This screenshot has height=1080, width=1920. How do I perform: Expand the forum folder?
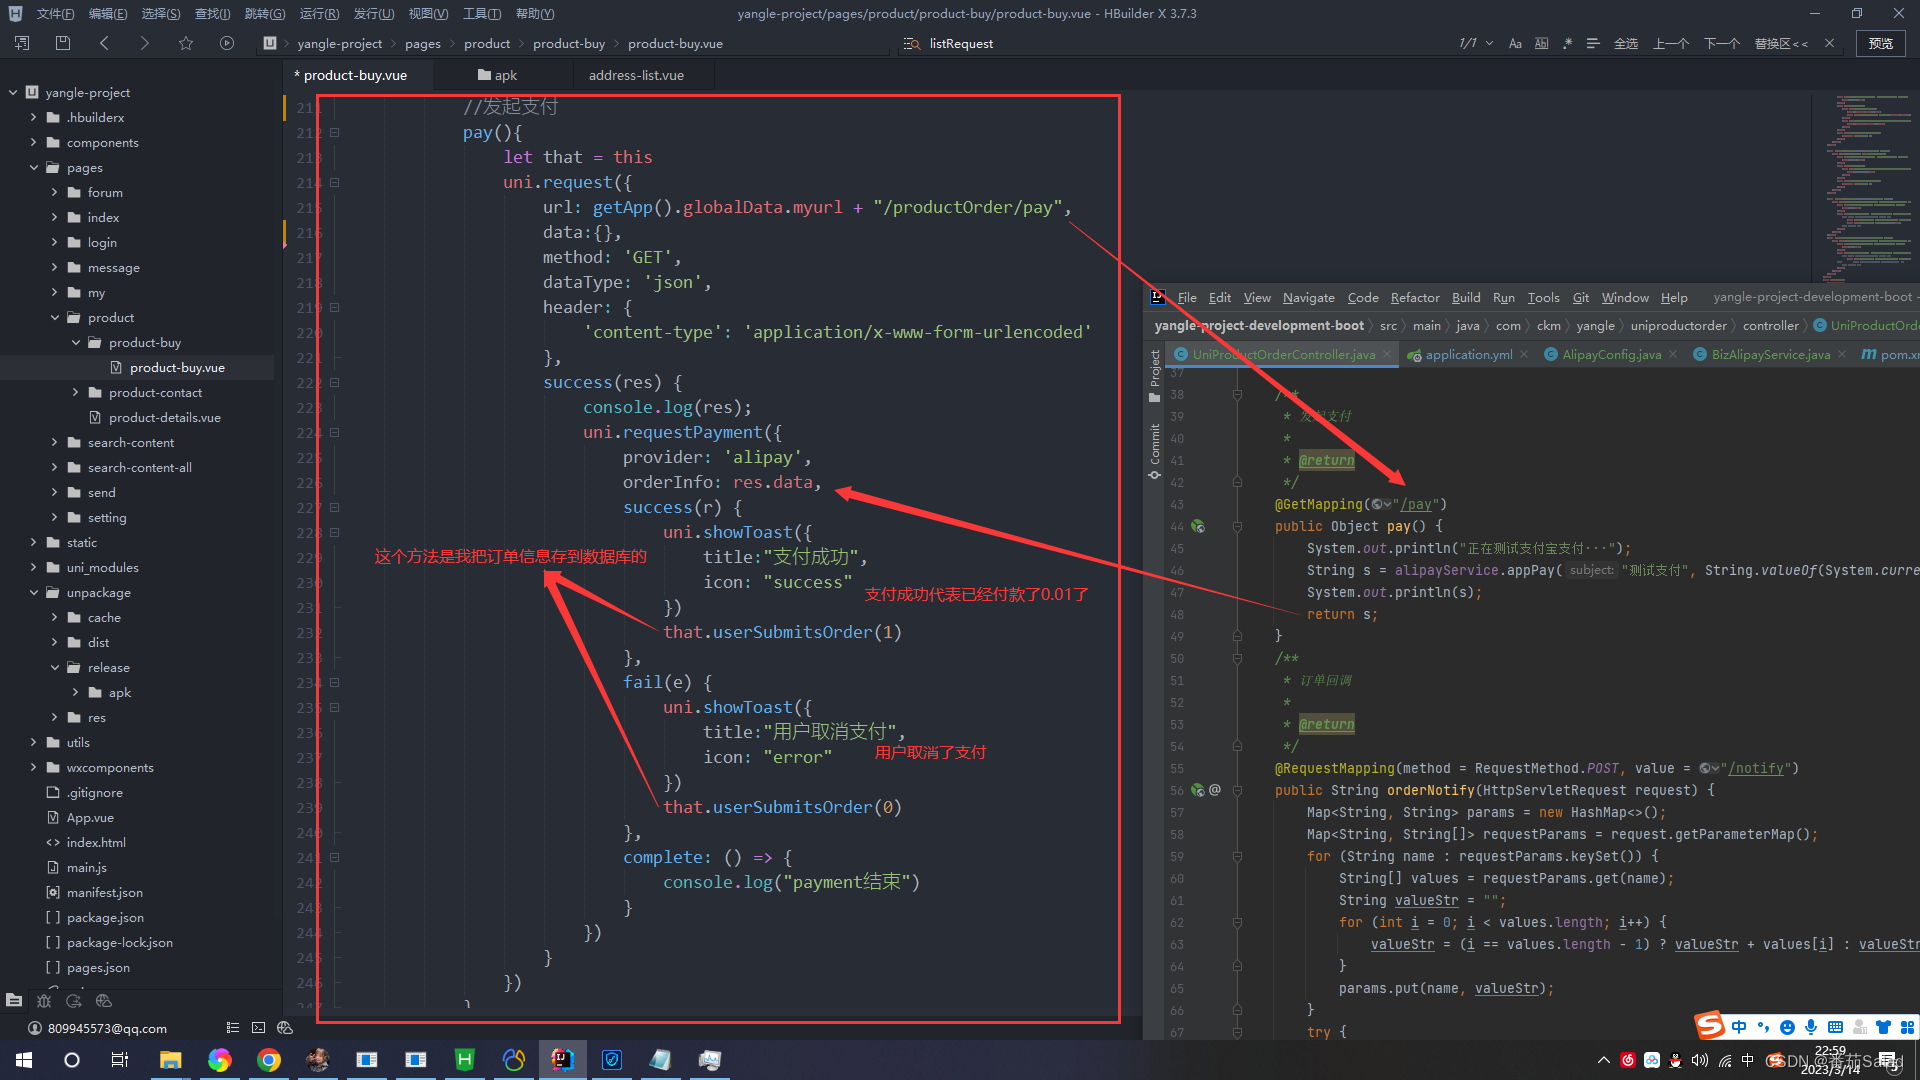click(55, 192)
